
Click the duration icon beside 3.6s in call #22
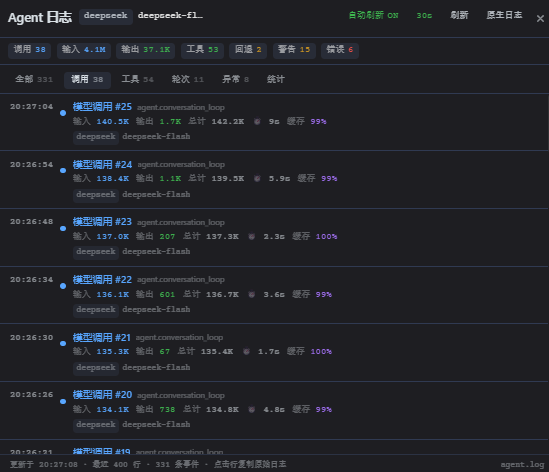coord(252,294)
